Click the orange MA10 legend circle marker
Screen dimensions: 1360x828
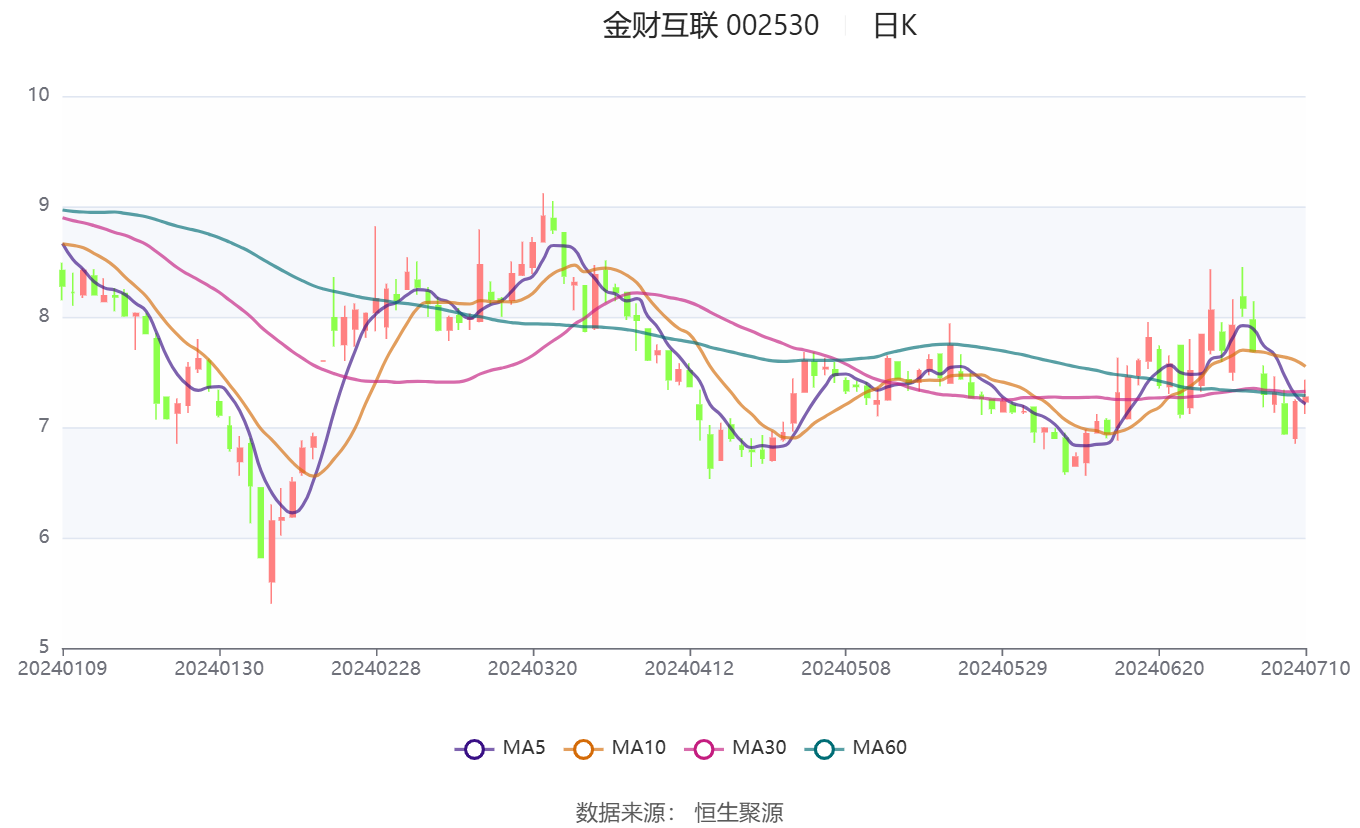[584, 748]
